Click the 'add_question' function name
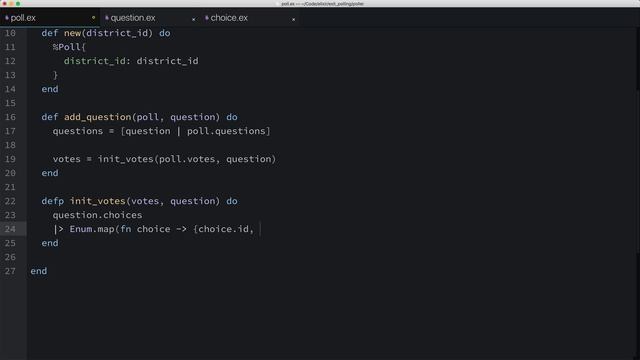The image size is (640, 360). pyautogui.click(x=98, y=117)
